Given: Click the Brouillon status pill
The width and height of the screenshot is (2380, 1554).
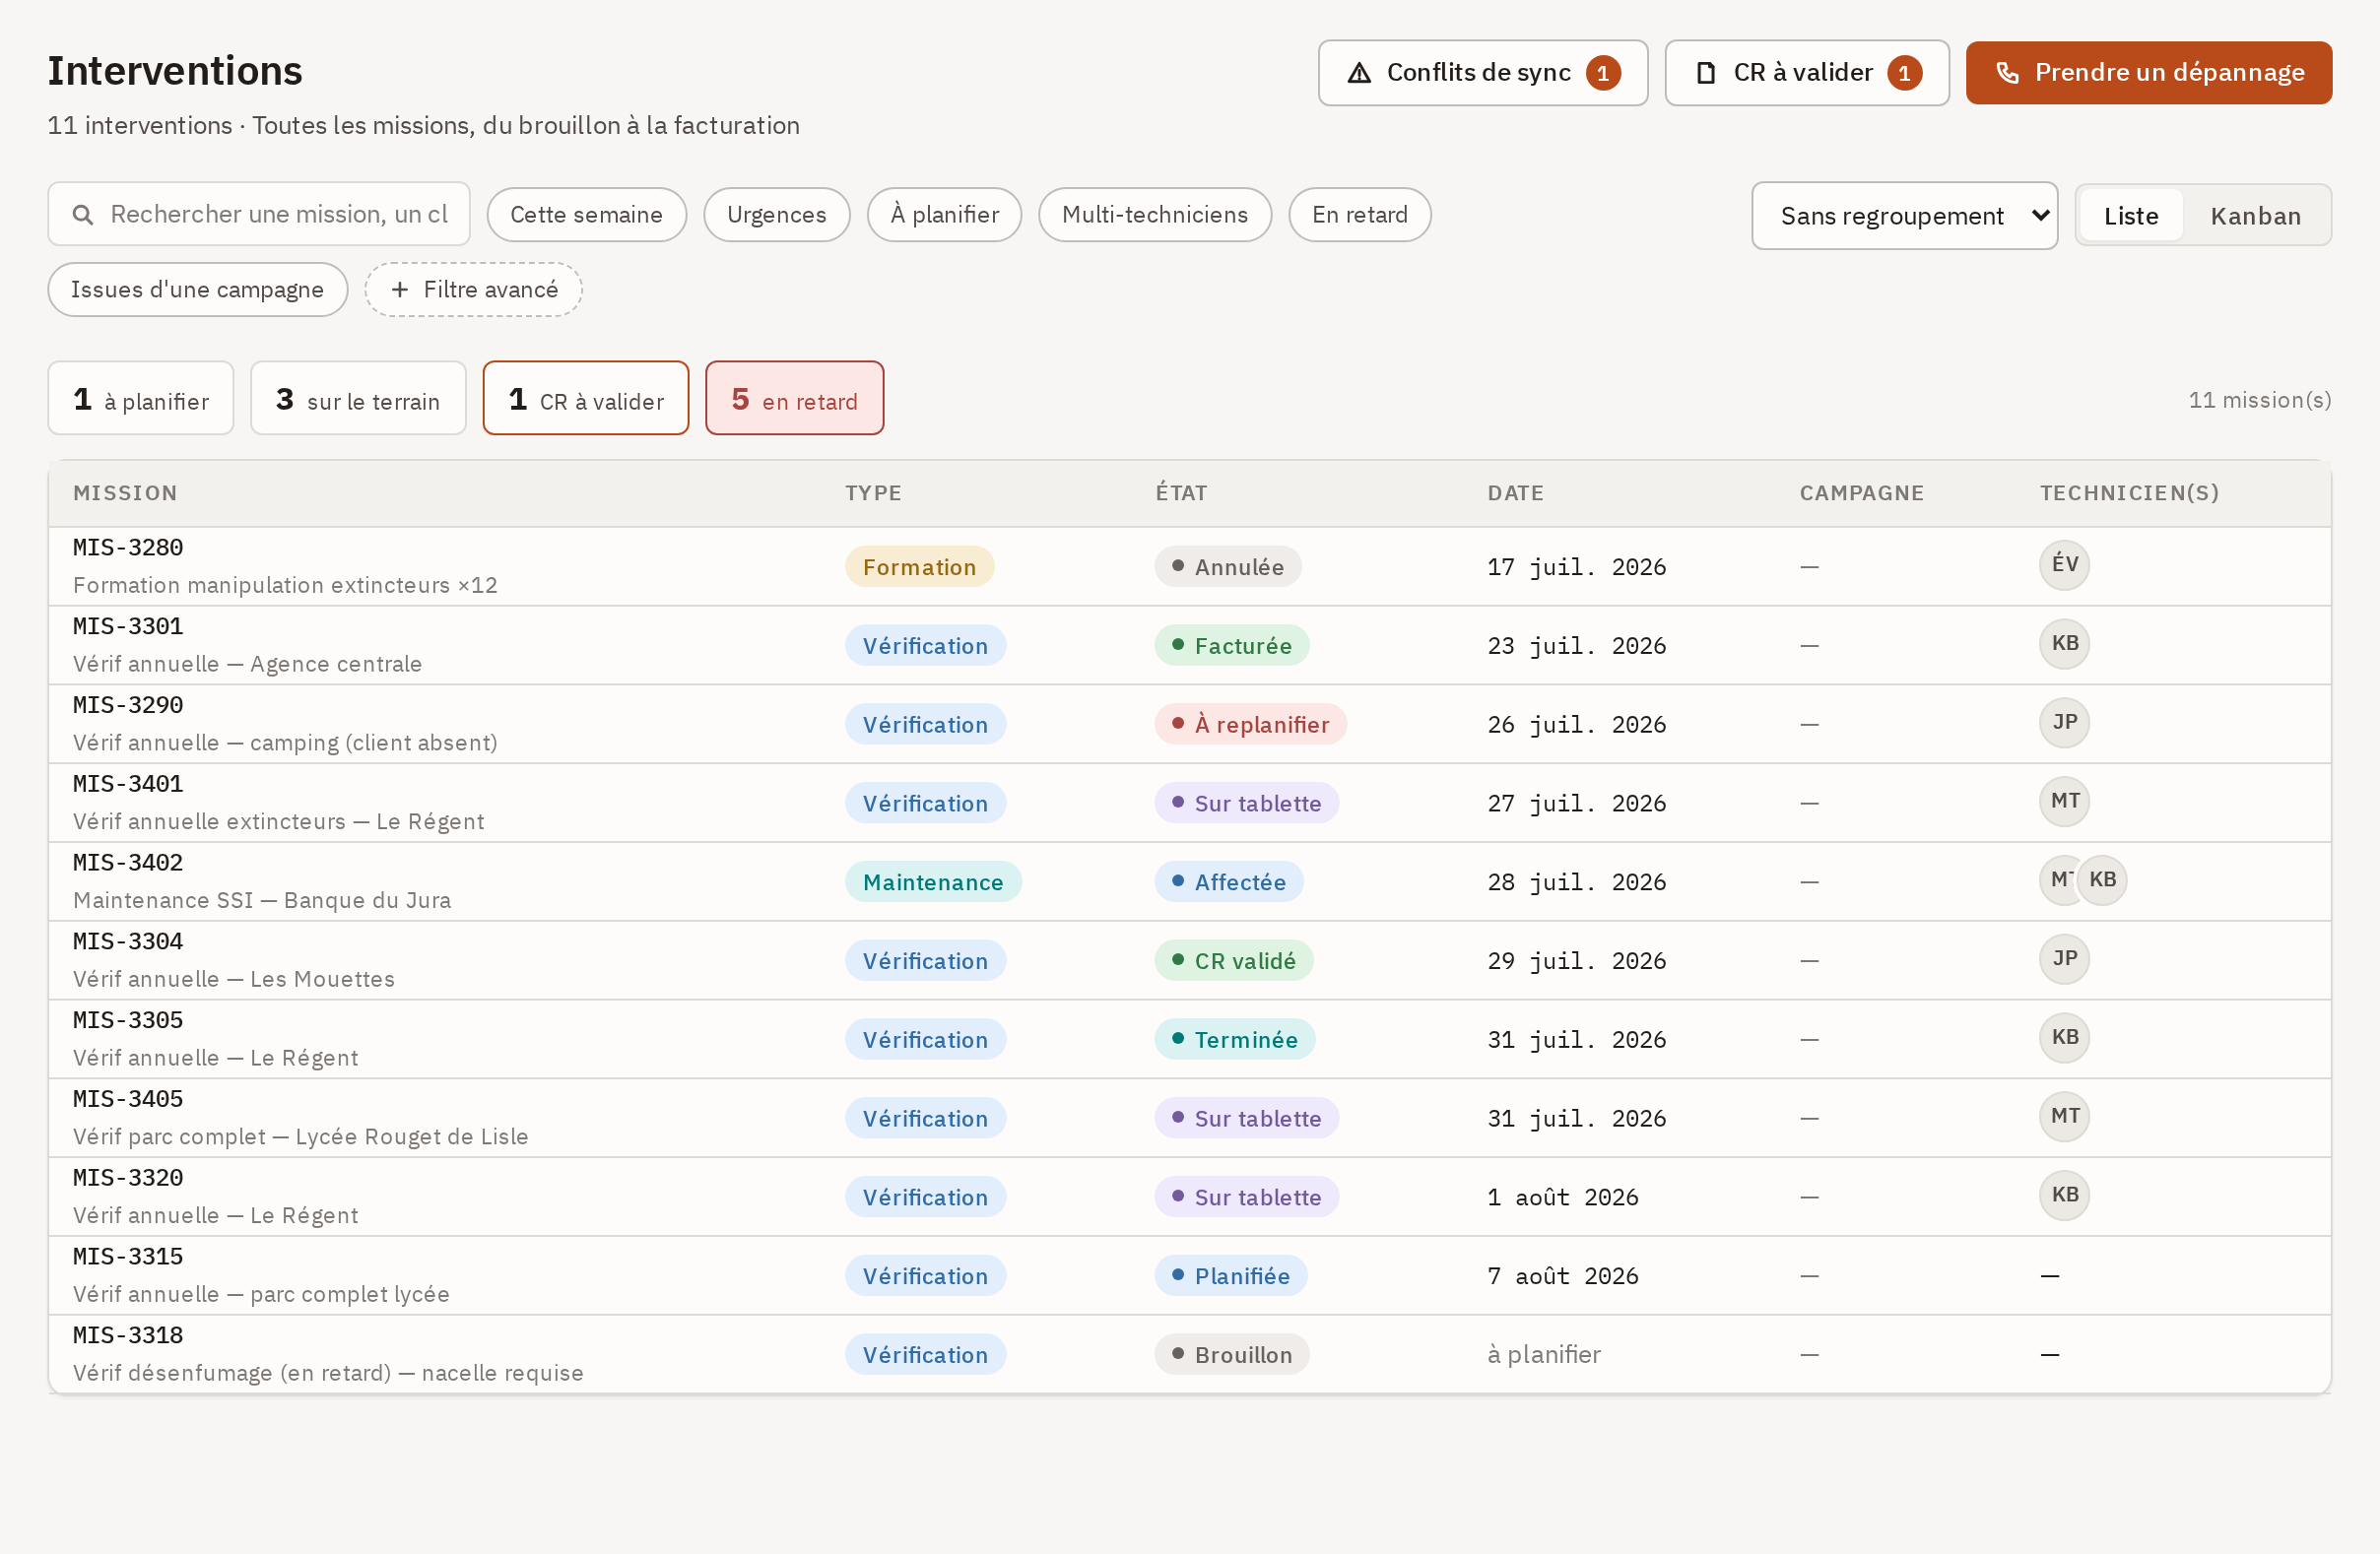Looking at the screenshot, I should click(x=1231, y=1355).
